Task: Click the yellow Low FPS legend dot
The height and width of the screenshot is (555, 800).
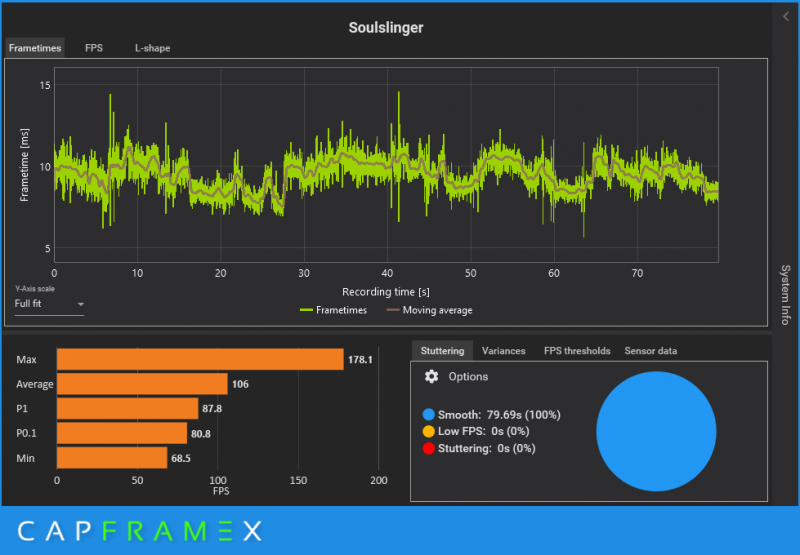Action: 429,432
